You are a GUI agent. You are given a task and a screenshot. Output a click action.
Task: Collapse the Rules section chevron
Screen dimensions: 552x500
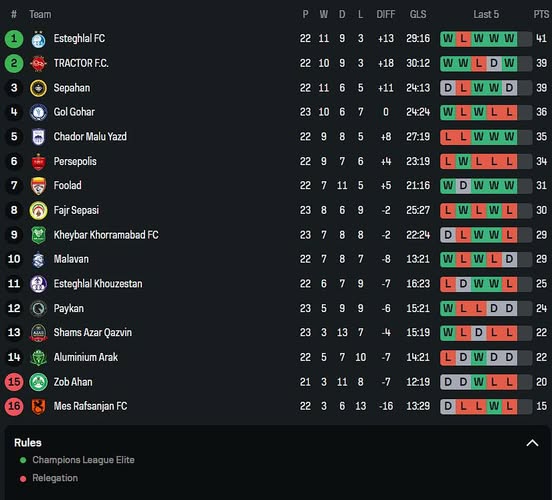(x=532, y=443)
